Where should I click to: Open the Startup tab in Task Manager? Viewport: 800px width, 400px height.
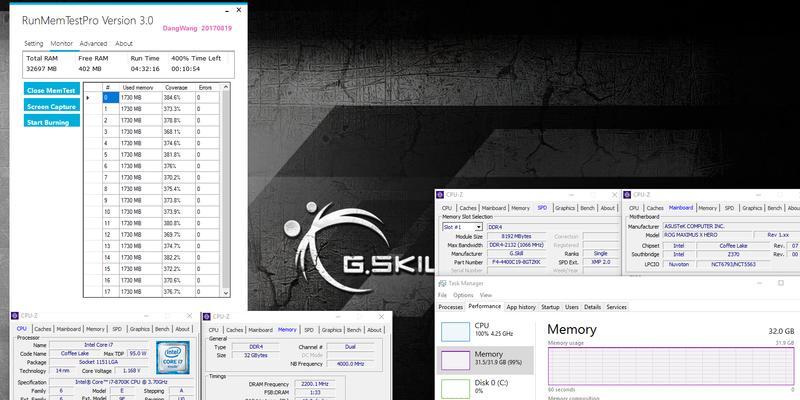click(551, 307)
